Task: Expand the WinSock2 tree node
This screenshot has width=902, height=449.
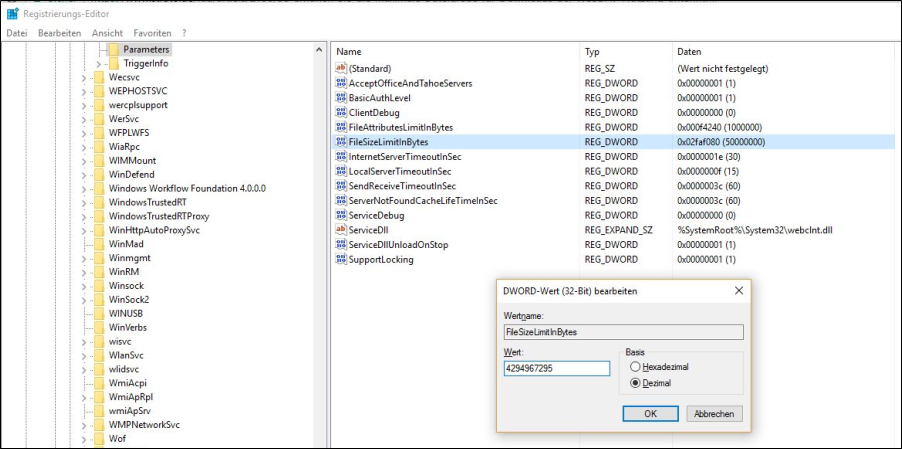Action: pyautogui.click(x=84, y=300)
